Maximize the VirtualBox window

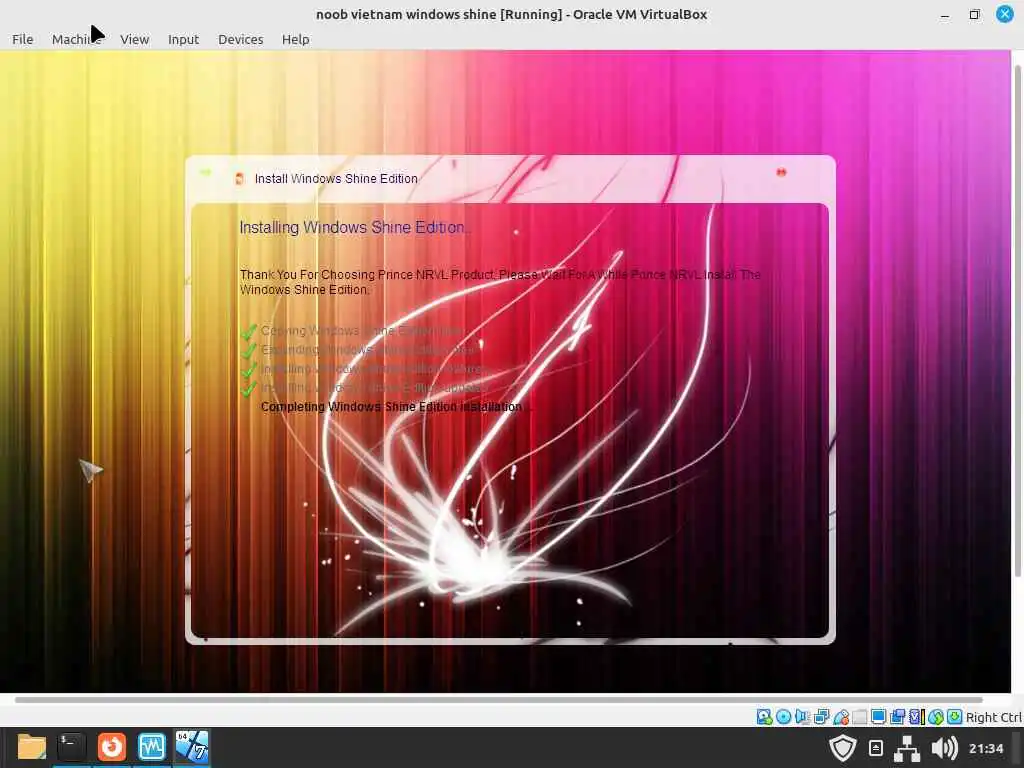pyautogui.click(x=974, y=14)
